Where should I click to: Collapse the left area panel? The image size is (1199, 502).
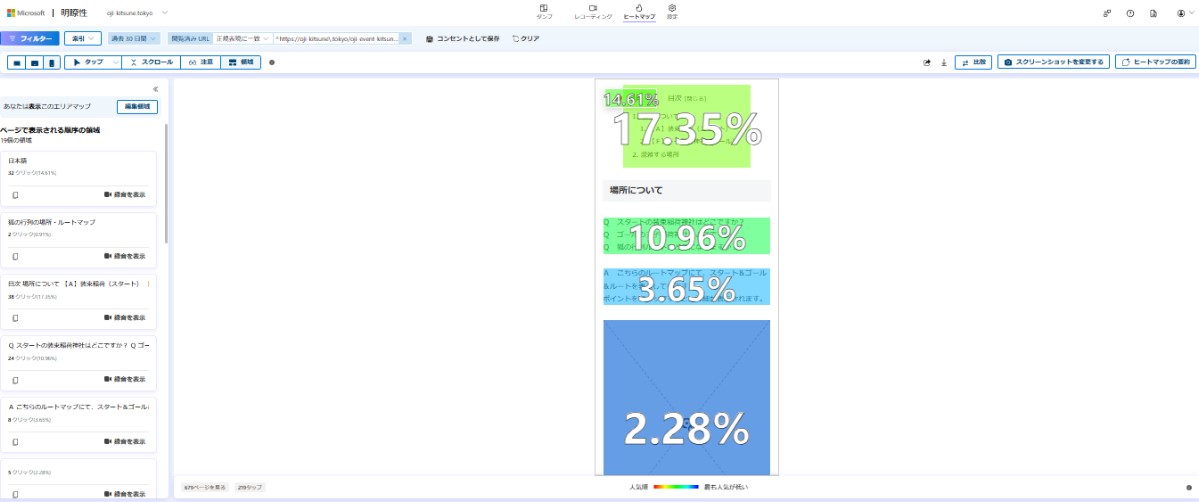[x=155, y=89]
